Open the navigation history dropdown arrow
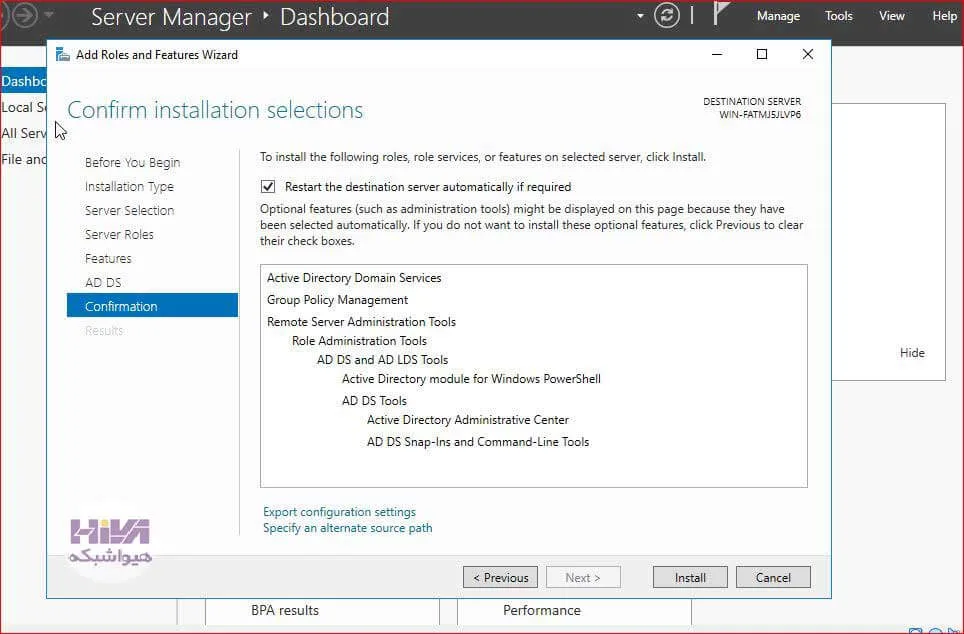This screenshot has height=634, width=964. 49,15
